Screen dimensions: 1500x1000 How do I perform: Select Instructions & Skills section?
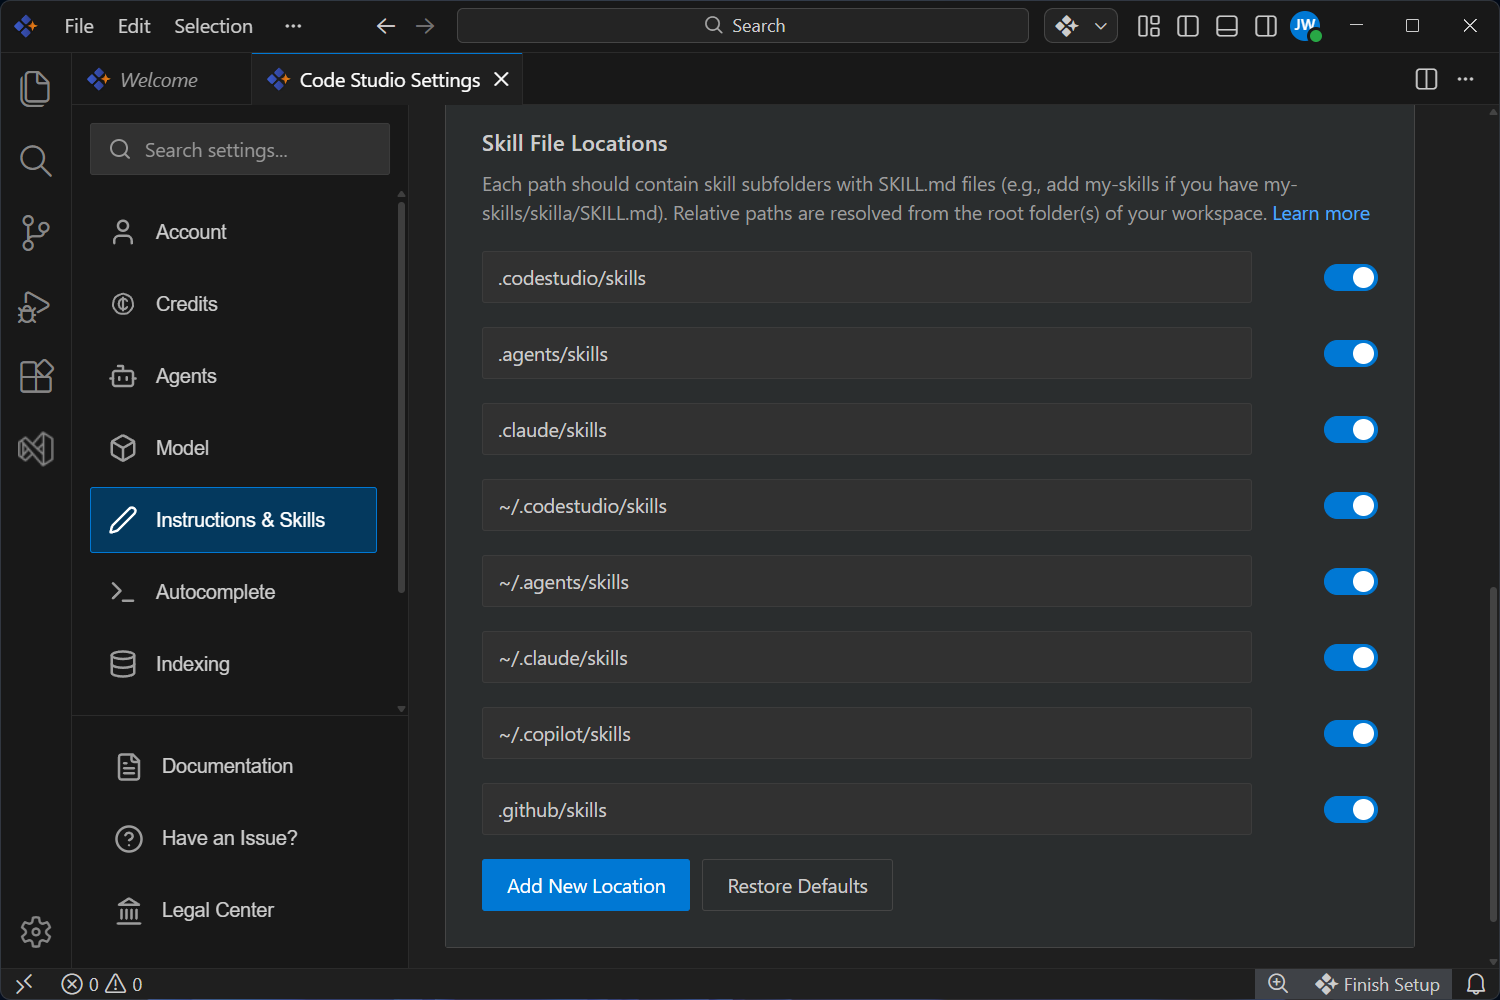(233, 520)
